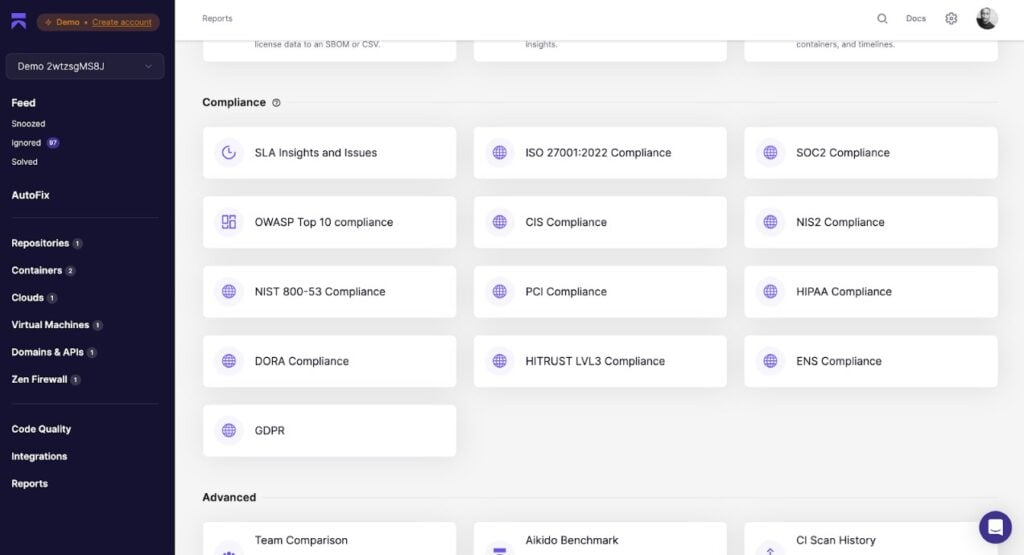Open Zen Firewall in sidebar
The image size is (1024, 555).
click(x=39, y=379)
